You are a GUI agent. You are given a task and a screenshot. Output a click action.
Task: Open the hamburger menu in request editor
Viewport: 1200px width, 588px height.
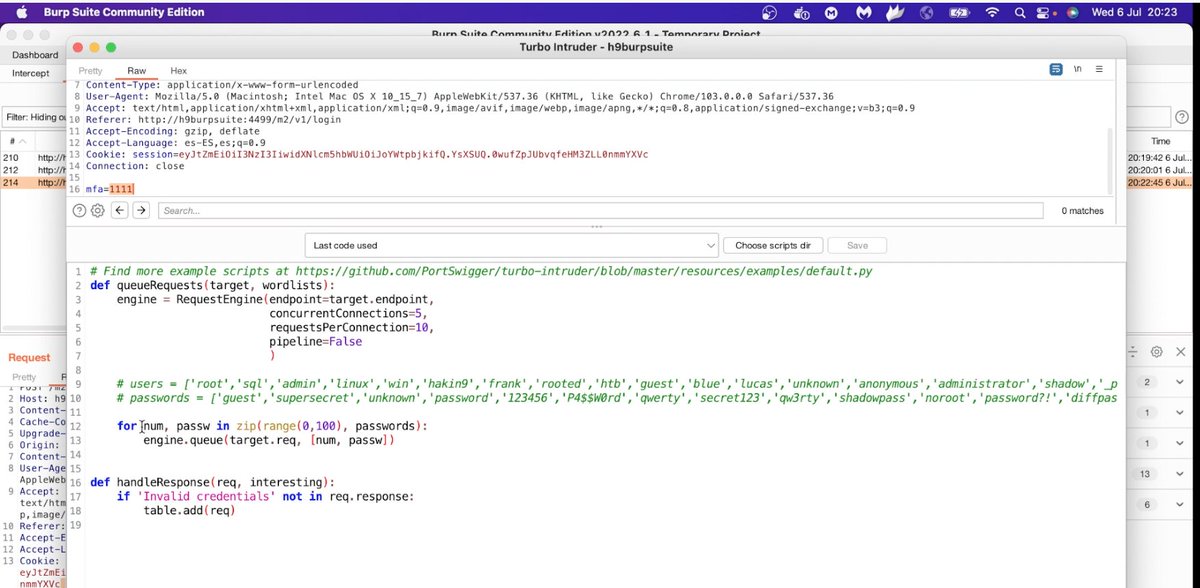pos(1099,70)
